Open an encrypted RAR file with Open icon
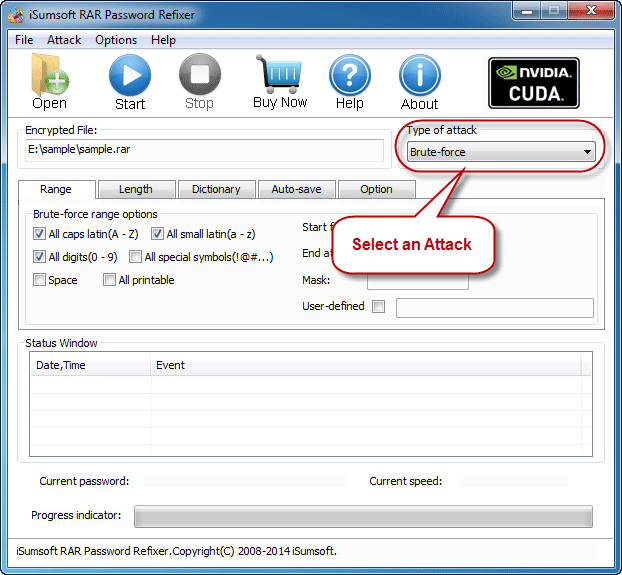The width and height of the screenshot is (622, 575). tap(50, 75)
